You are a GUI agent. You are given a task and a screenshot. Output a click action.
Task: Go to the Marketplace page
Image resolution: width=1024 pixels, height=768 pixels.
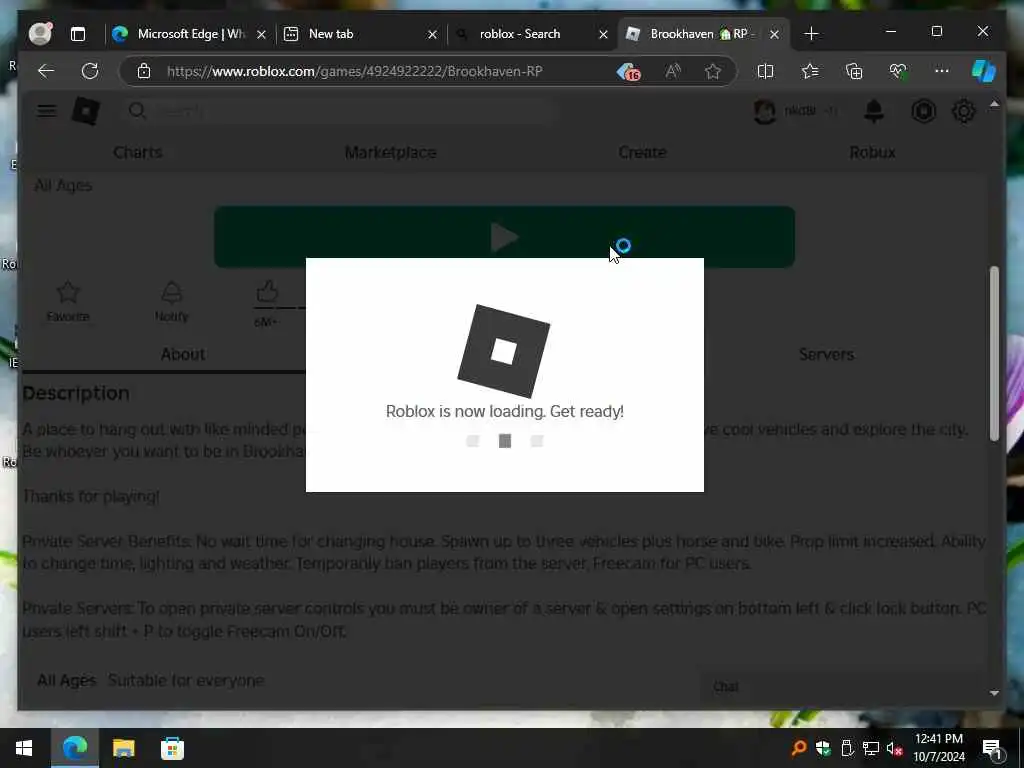[391, 152]
